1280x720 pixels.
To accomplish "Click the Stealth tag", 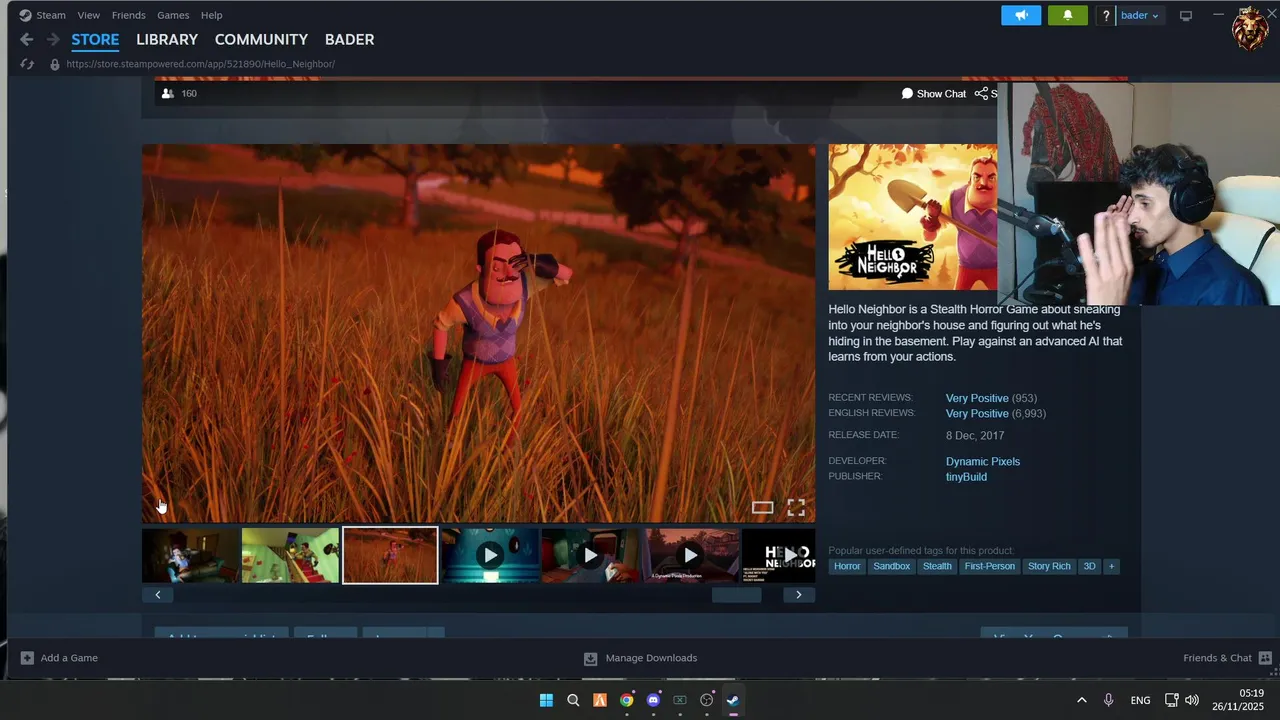I will click(x=937, y=566).
